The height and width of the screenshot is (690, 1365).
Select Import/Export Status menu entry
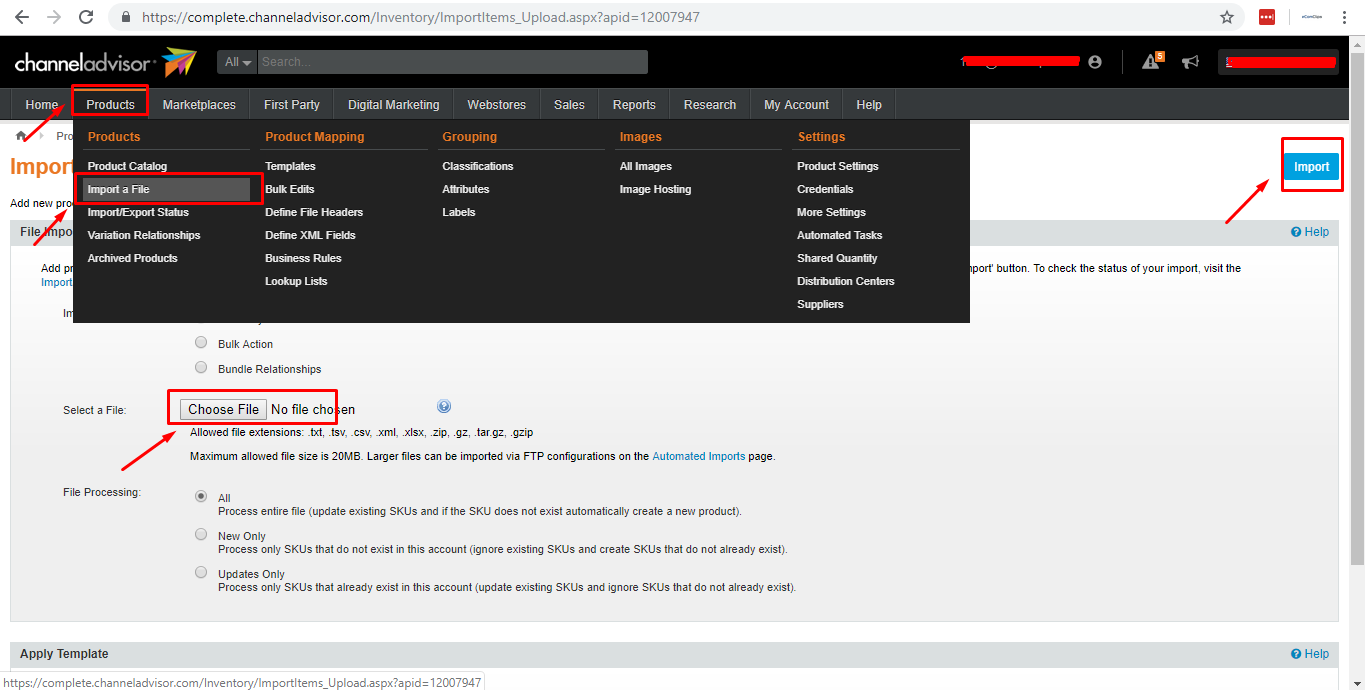coord(138,212)
